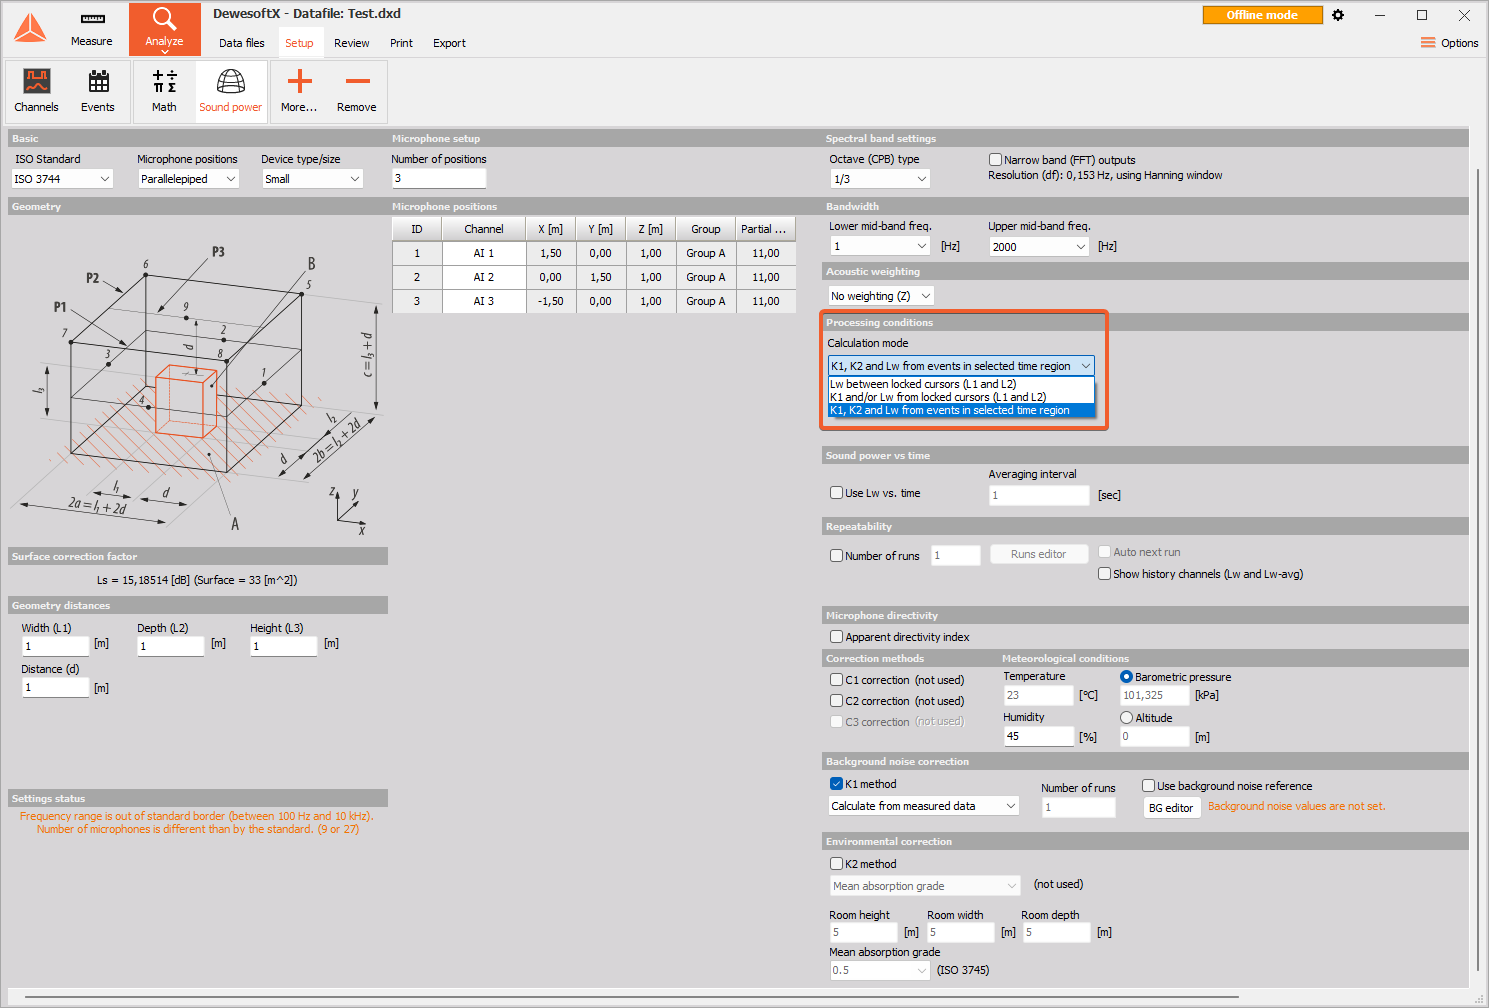Click the horizontal scrollbar at bottom

pos(630,997)
